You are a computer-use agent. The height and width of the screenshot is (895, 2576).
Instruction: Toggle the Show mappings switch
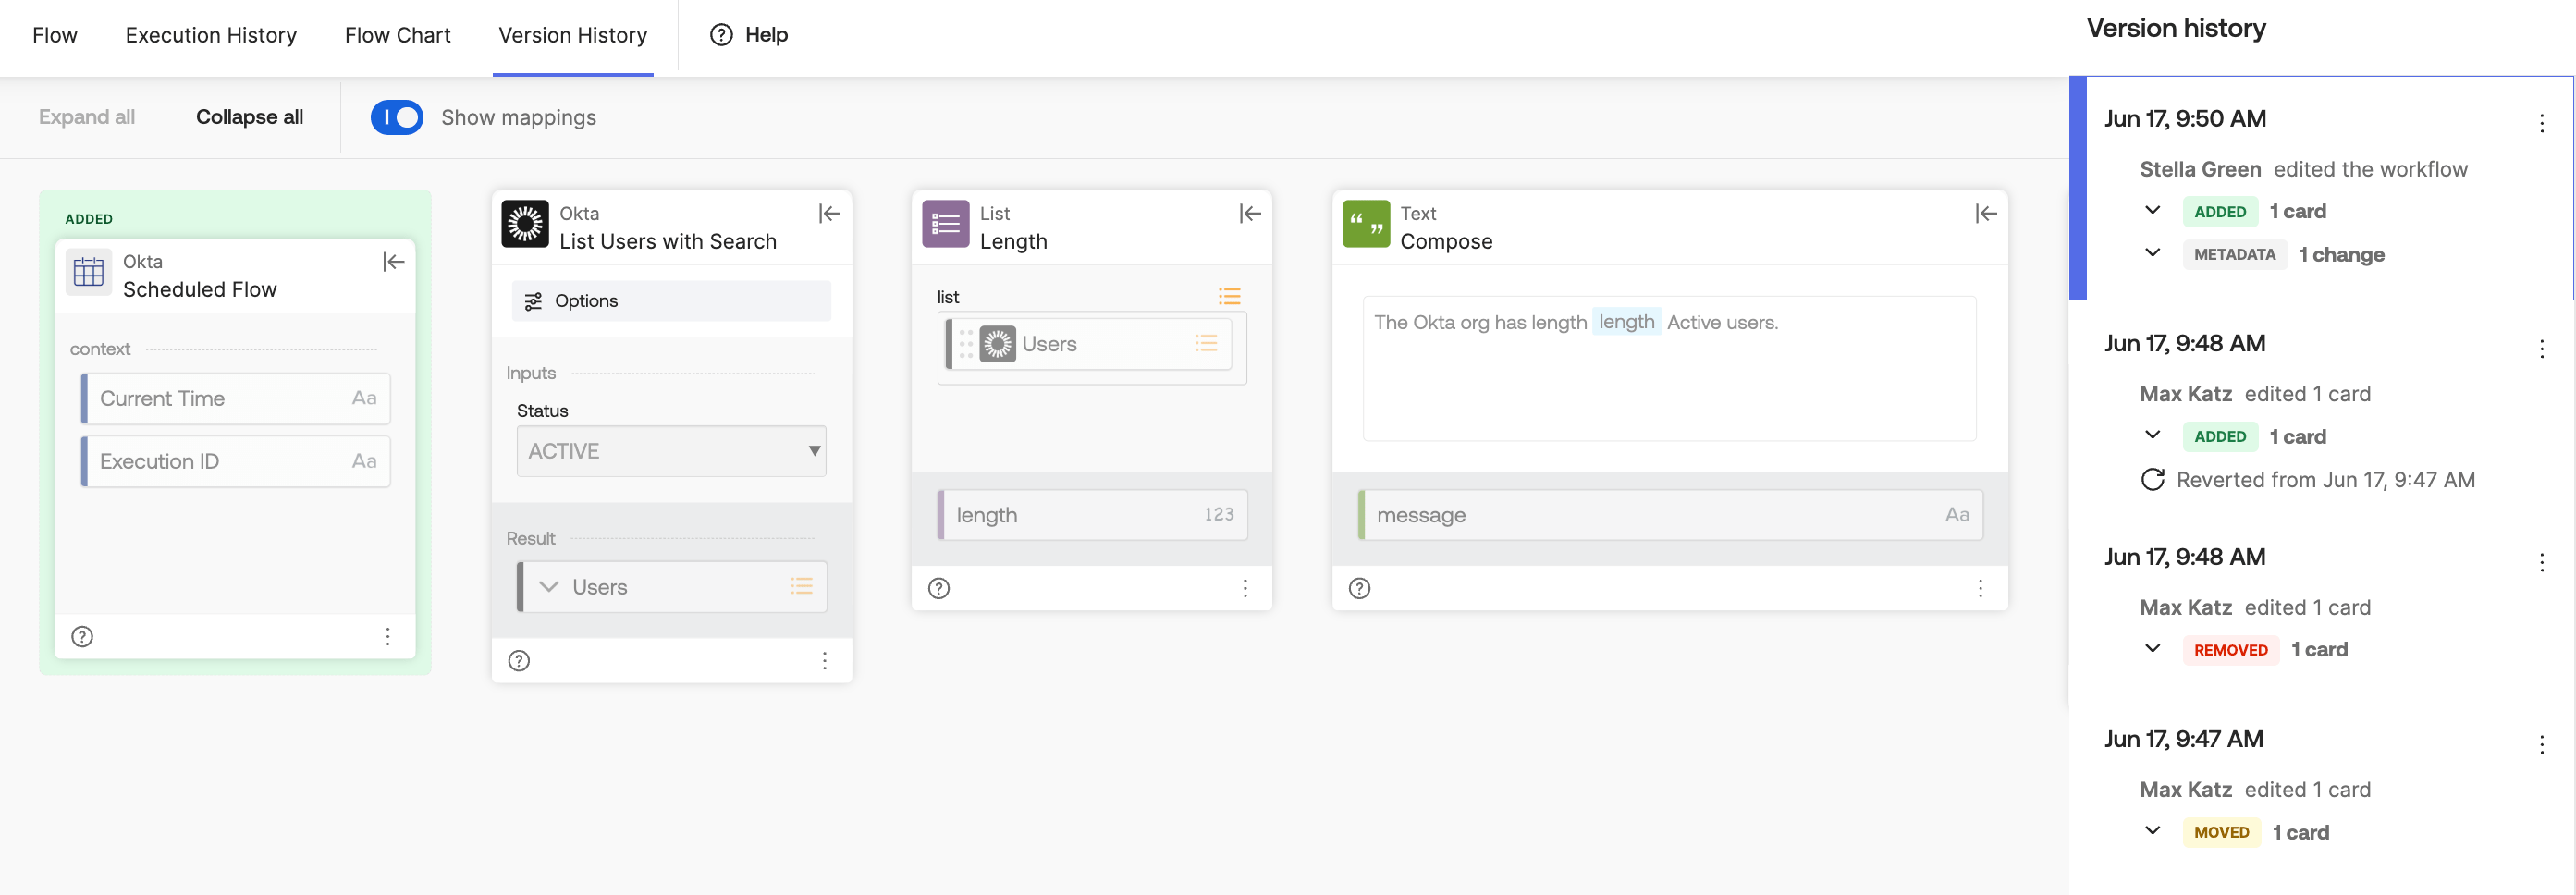point(397,117)
